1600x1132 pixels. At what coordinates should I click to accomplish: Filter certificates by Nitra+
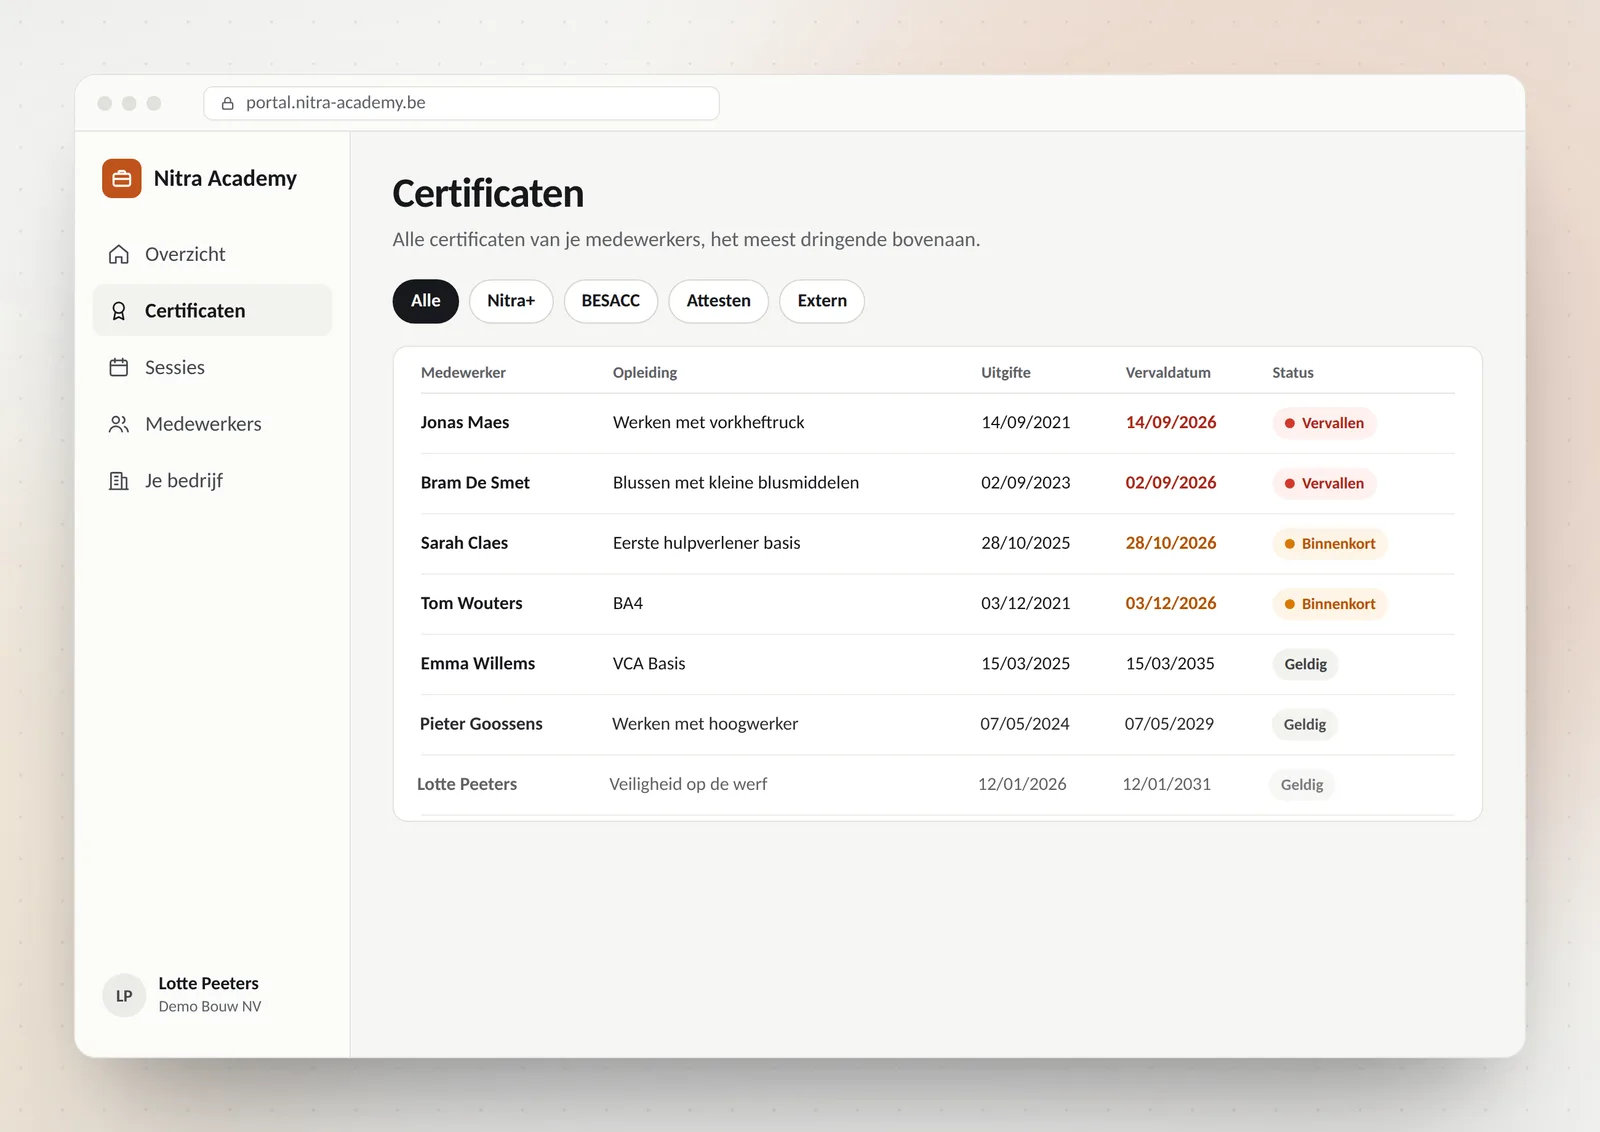pos(511,301)
